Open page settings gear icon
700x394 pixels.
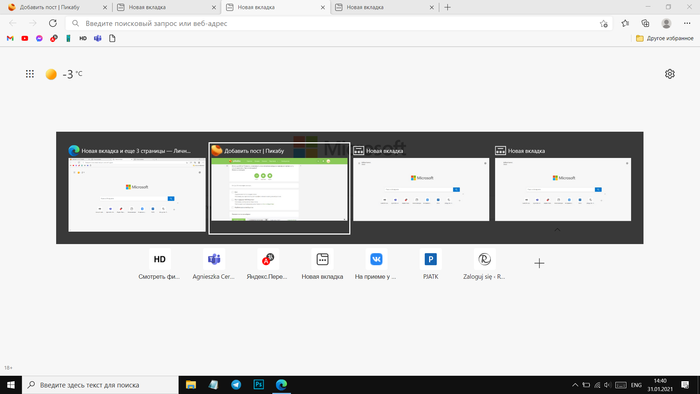pos(670,74)
